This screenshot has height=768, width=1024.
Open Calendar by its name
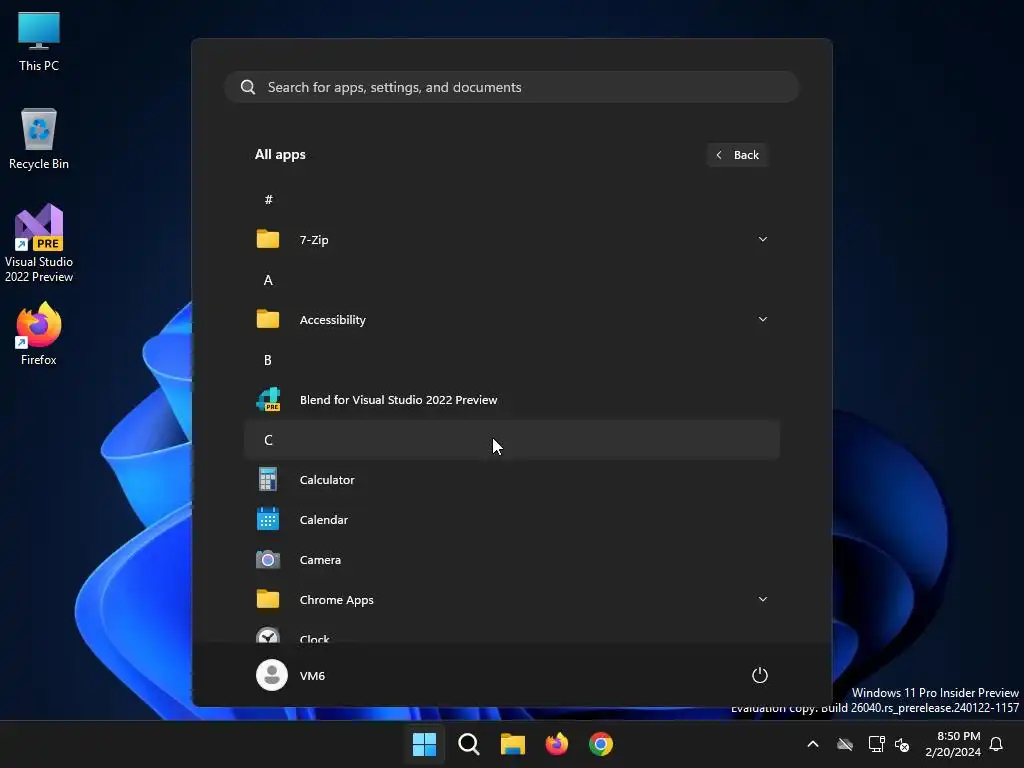click(x=324, y=520)
